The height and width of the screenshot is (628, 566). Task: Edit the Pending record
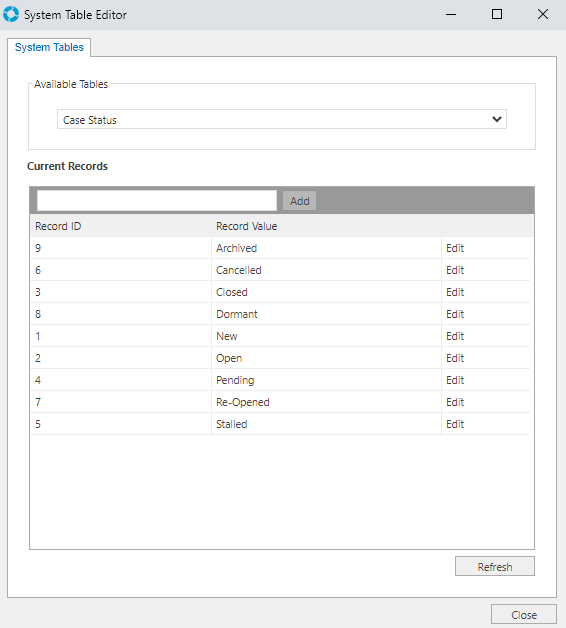[455, 380]
